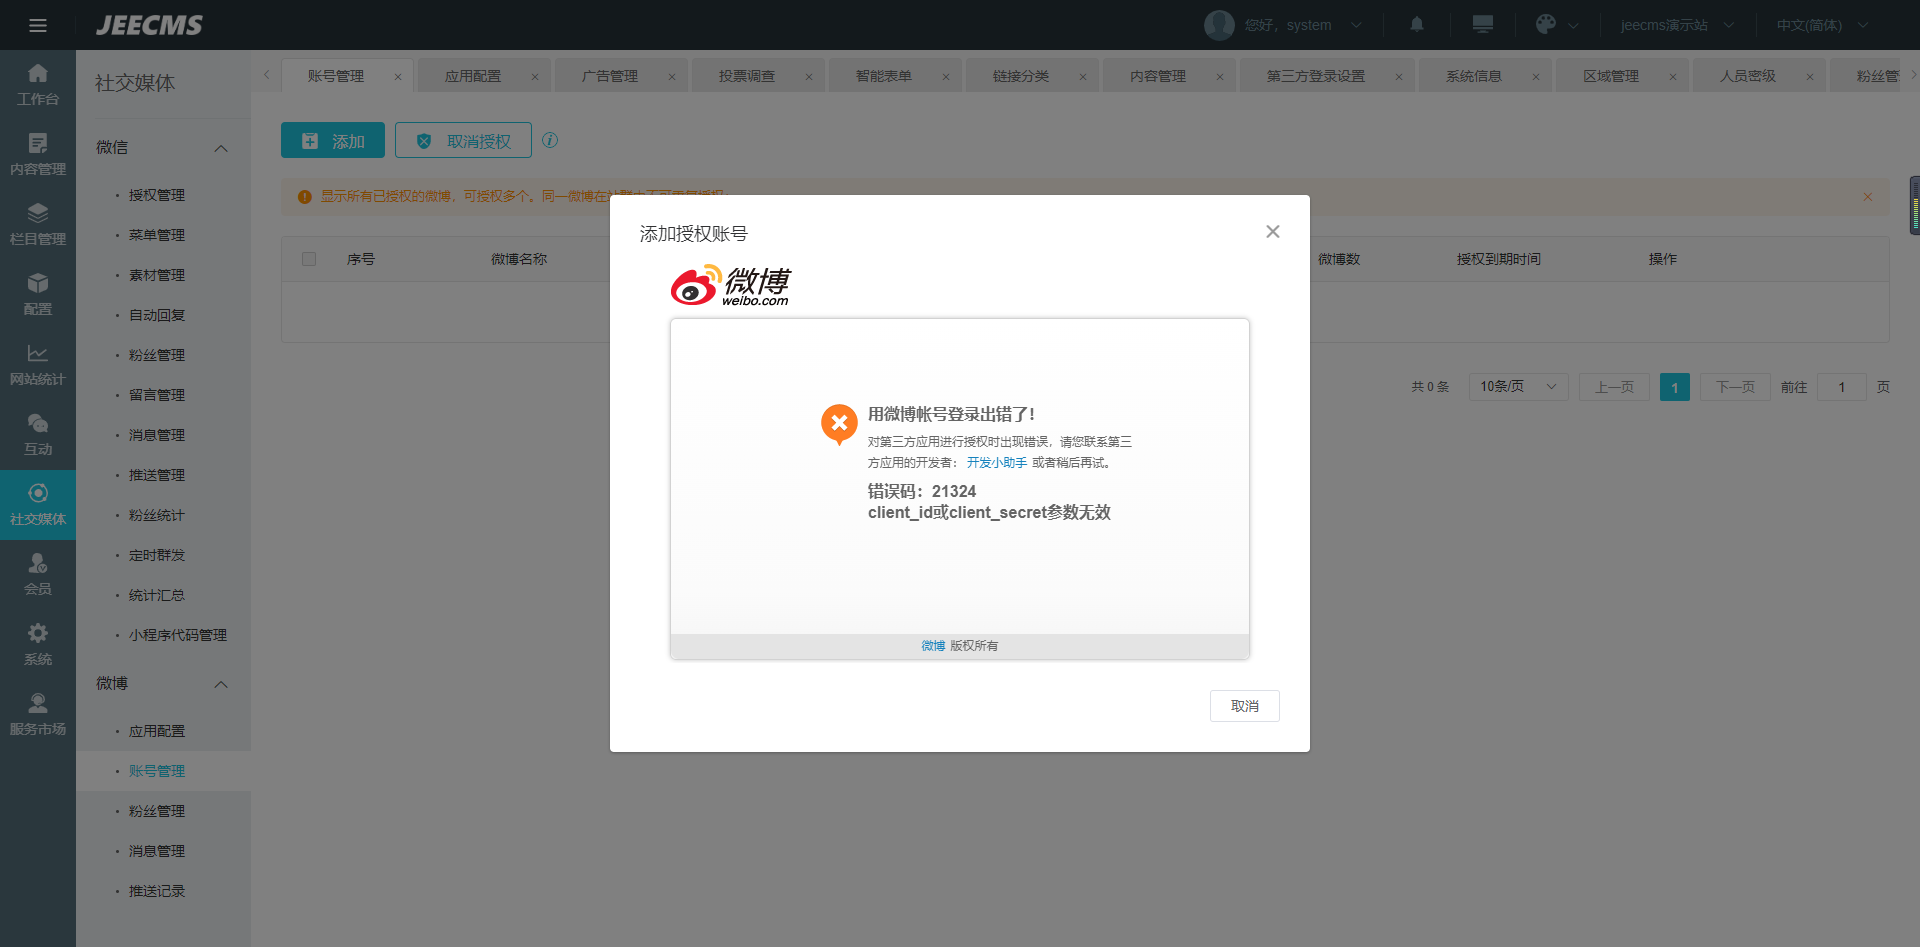Open the 网站统计 sidebar section
1920x947 pixels.
(38, 365)
